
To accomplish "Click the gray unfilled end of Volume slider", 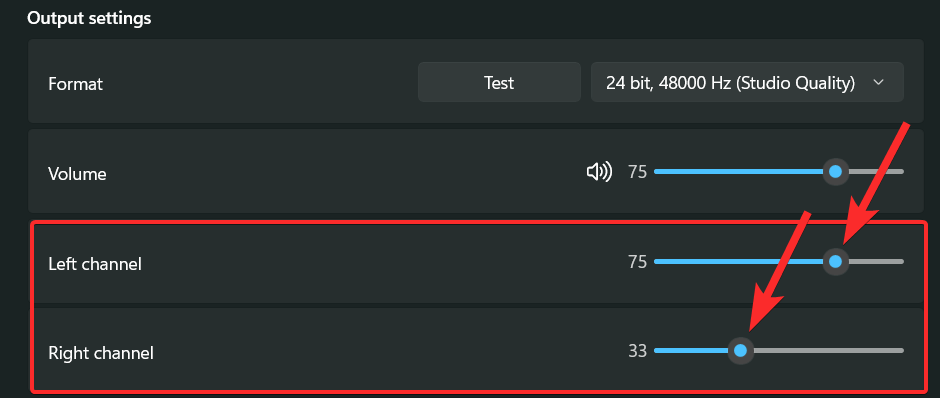I will 876,172.
